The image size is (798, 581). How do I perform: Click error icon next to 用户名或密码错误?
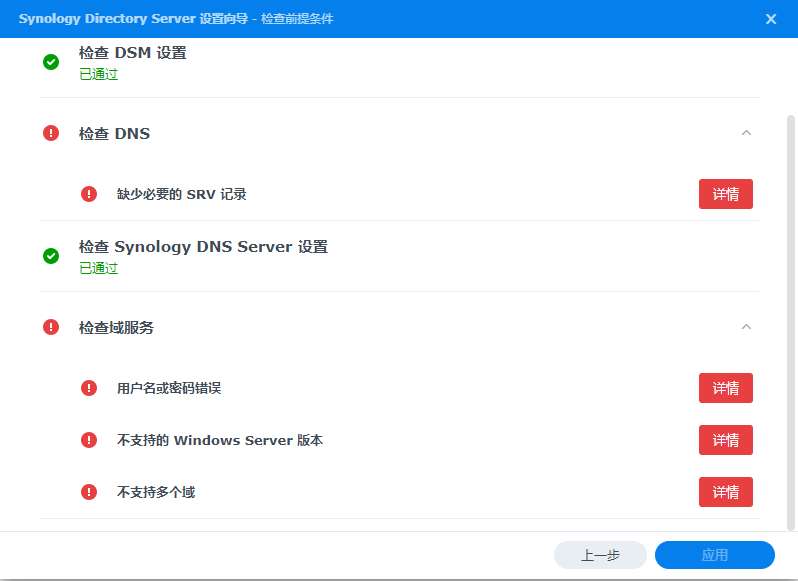tap(89, 388)
